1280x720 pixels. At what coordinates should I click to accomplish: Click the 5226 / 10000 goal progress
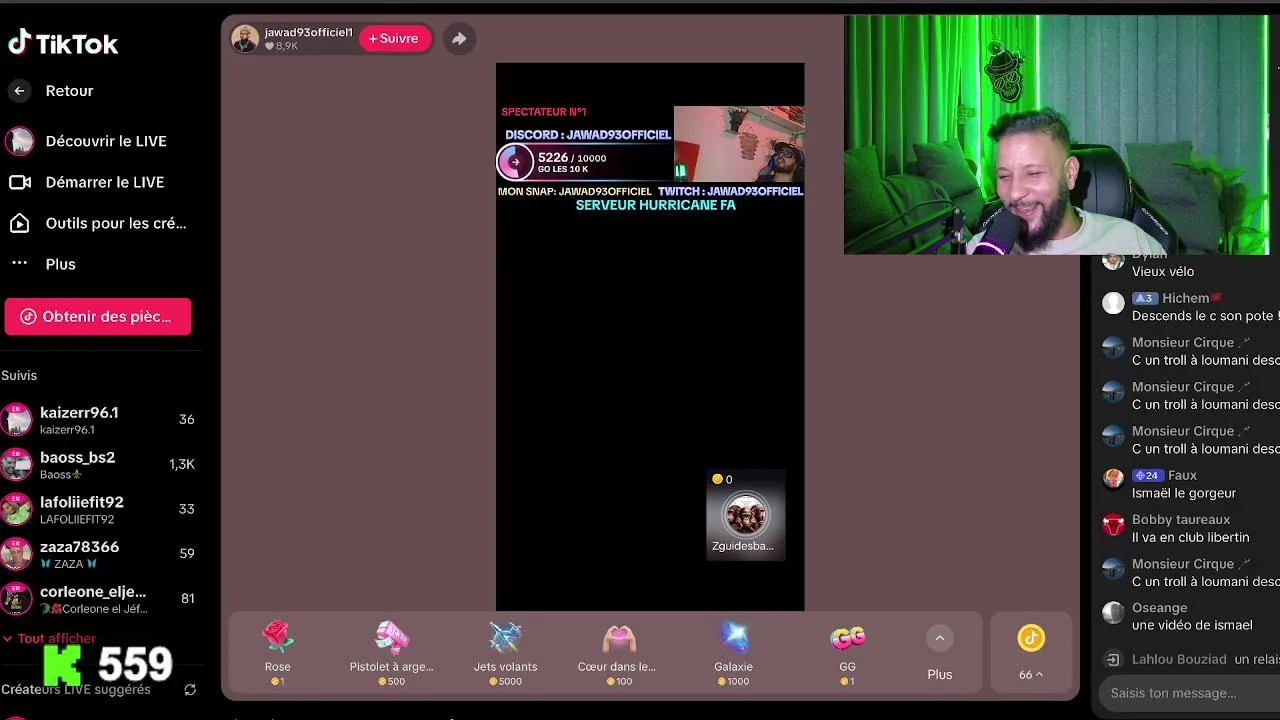coord(585,162)
